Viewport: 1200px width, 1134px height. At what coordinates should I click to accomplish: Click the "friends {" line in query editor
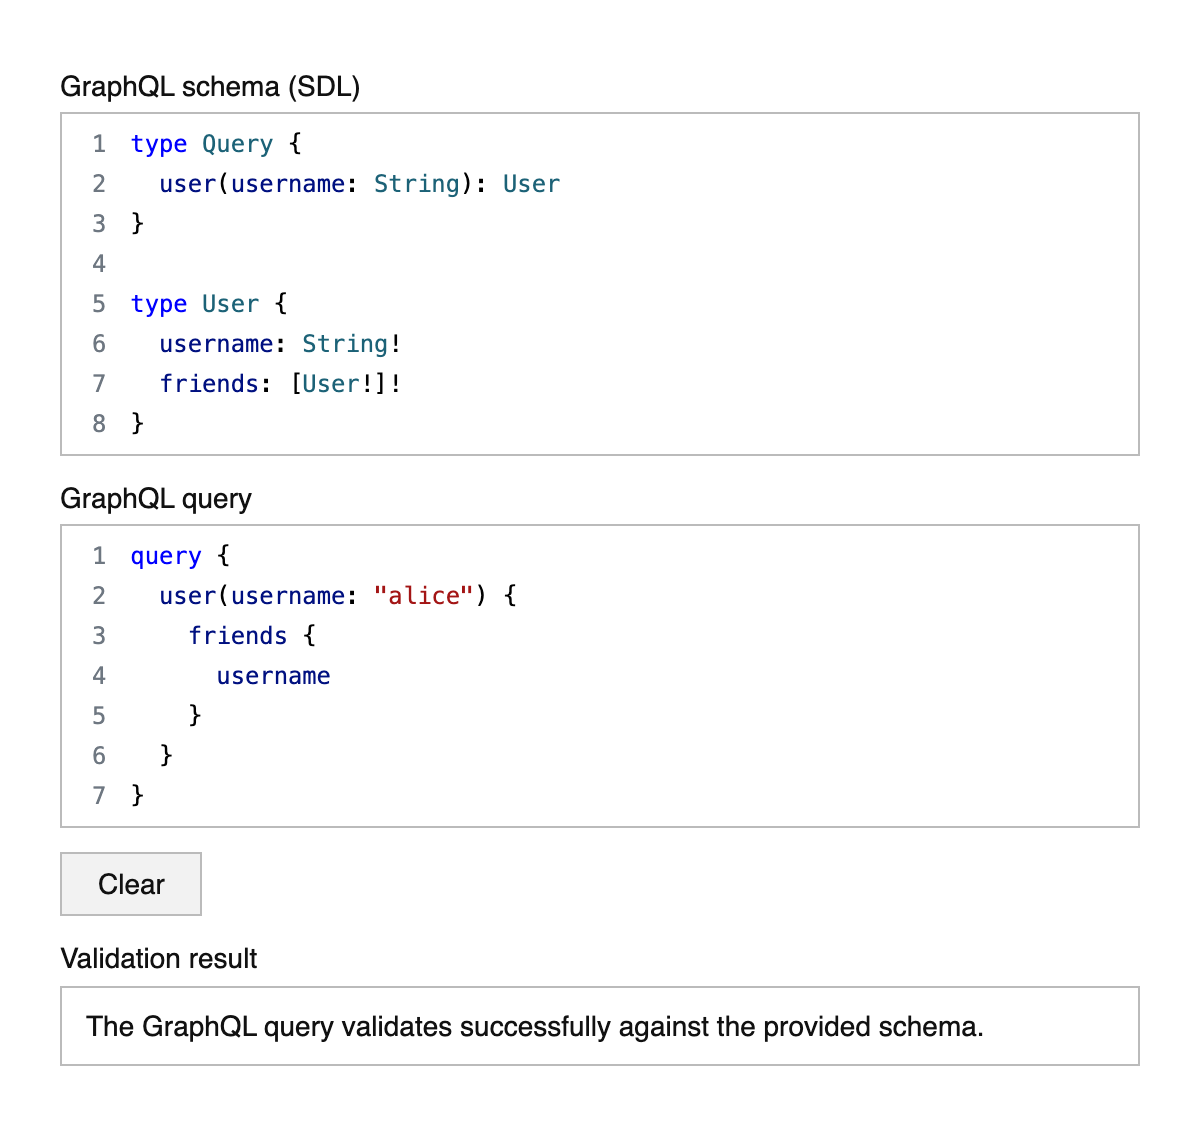point(252,636)
